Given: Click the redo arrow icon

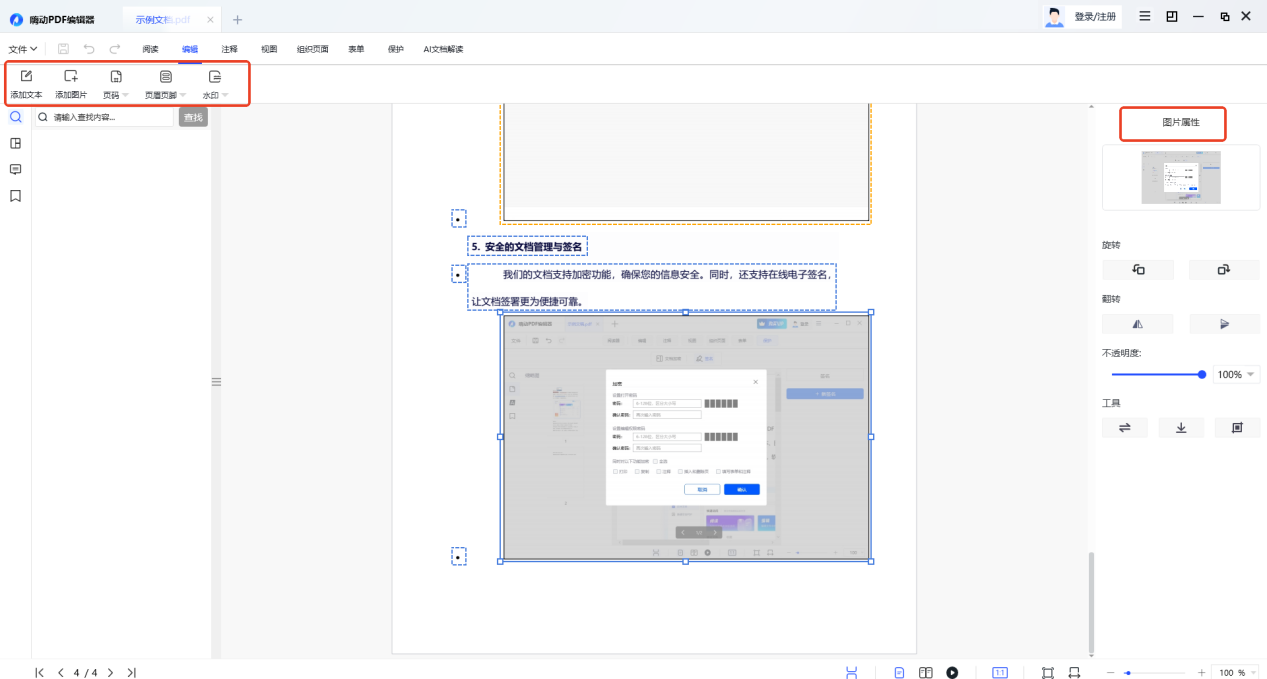Looking at the screenshot, I should (x=115, y=48).
